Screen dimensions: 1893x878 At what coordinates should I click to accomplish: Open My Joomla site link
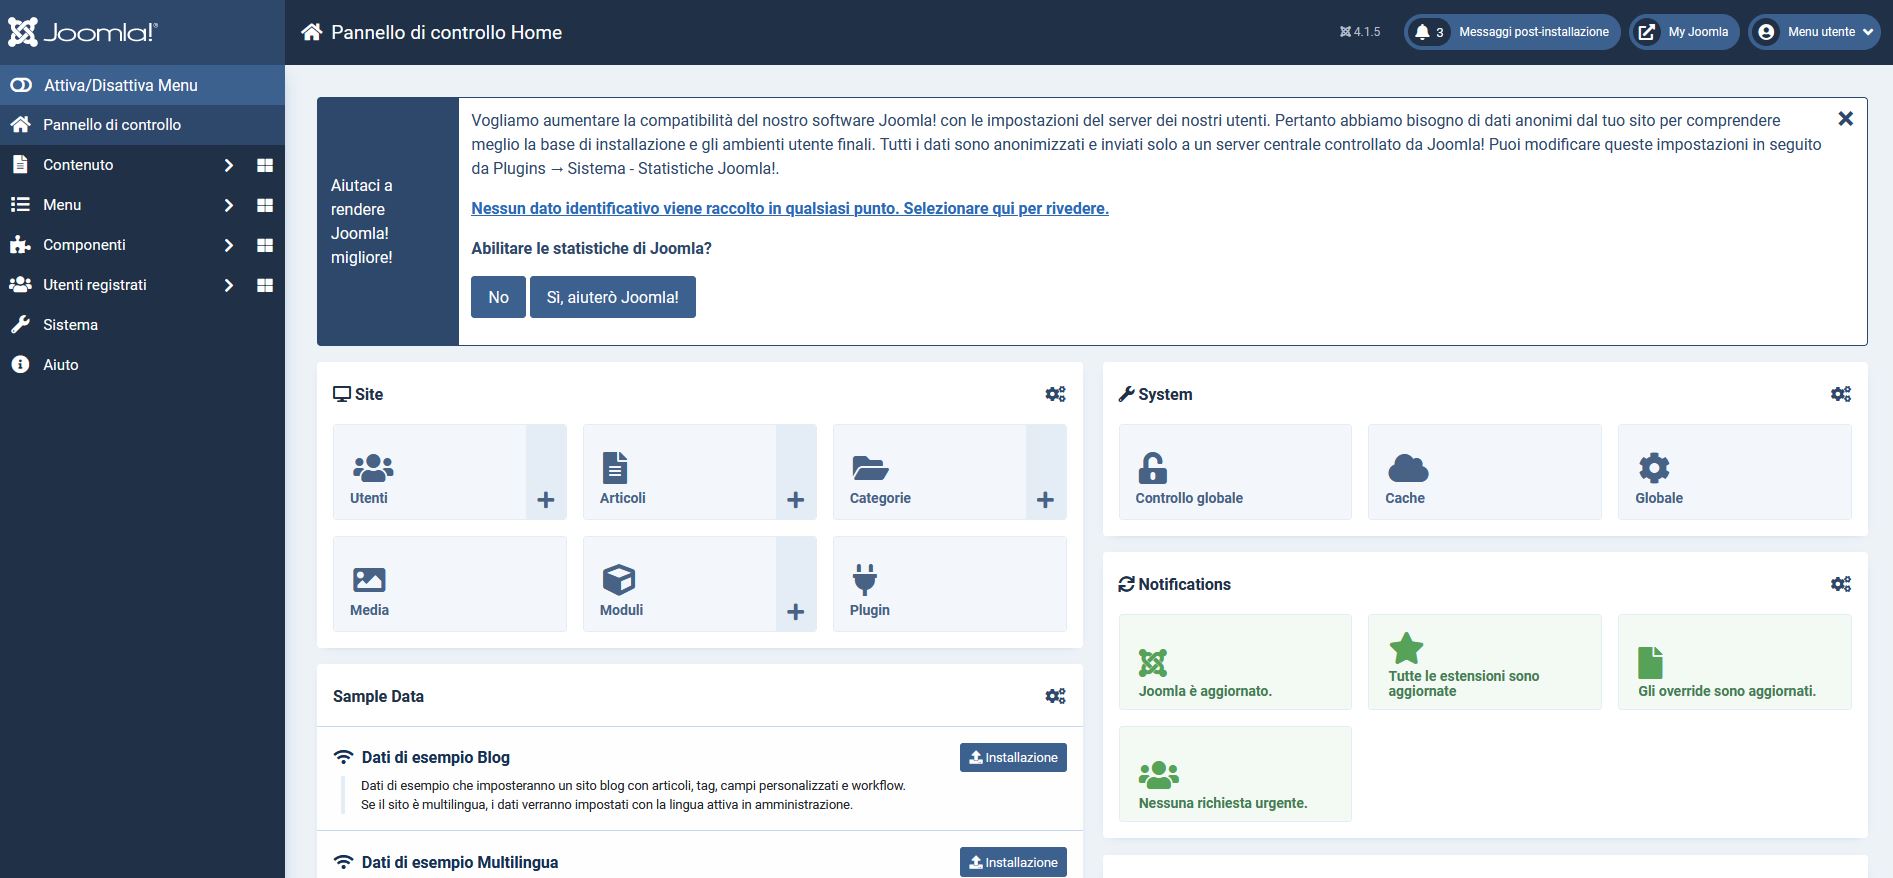pyautogui.click(x=1685, y=32)
